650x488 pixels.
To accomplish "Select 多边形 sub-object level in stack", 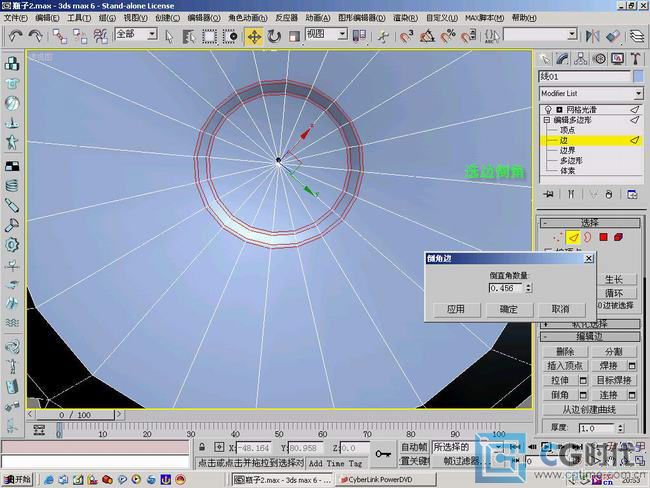I will (571, 160).
